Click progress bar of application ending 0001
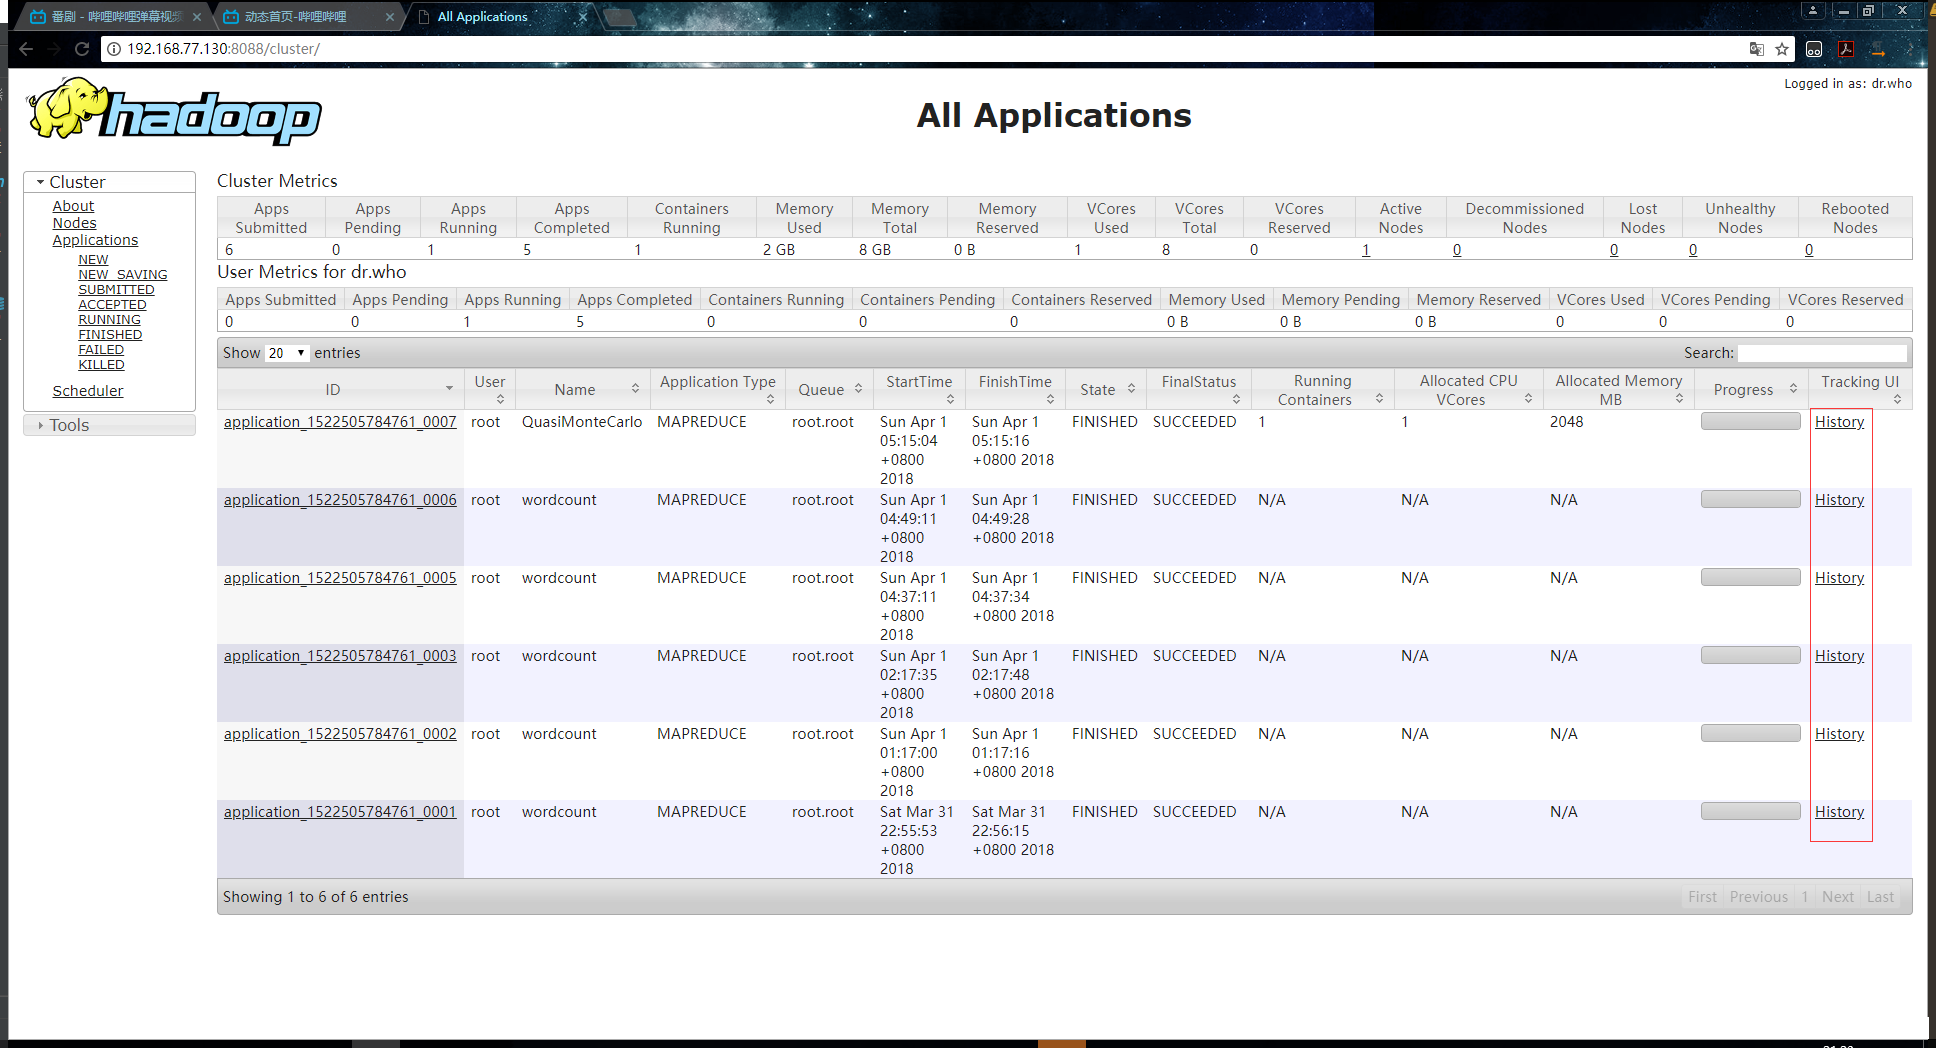 point(1750,811)
